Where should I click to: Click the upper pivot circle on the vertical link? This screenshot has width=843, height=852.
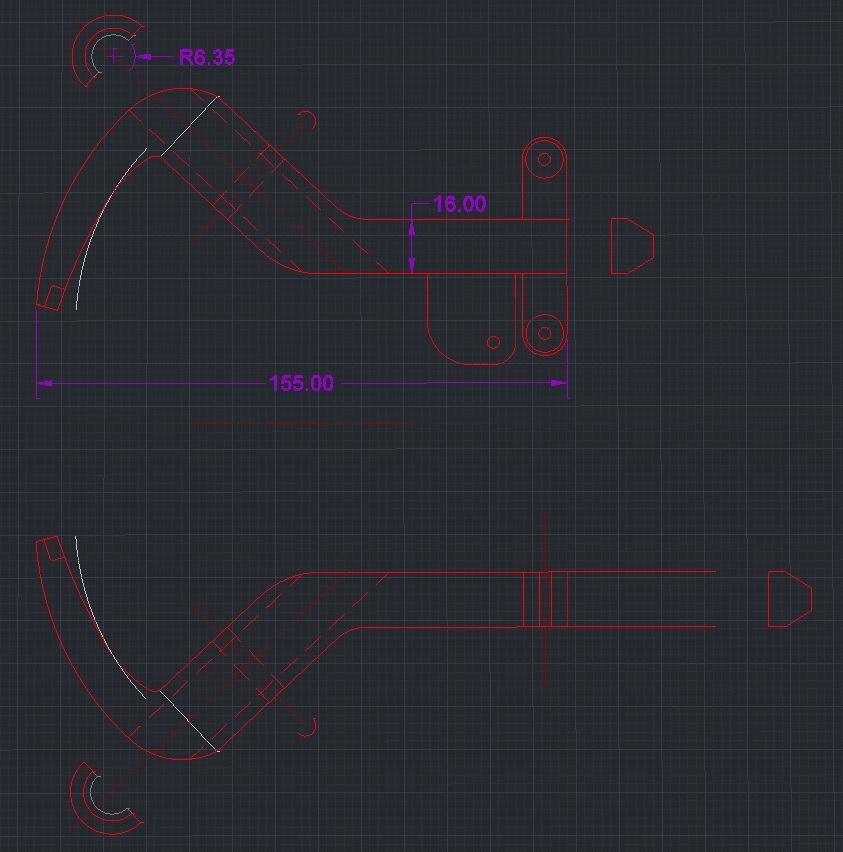point(545,159)
